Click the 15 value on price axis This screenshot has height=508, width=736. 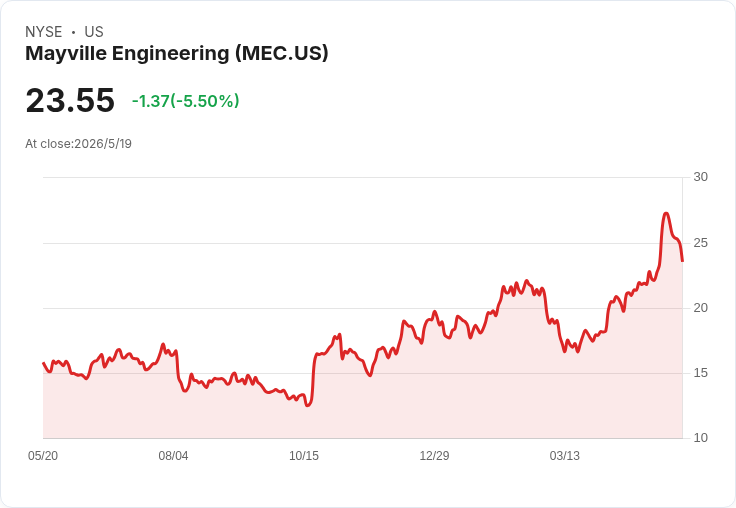[x=700, y=373]
